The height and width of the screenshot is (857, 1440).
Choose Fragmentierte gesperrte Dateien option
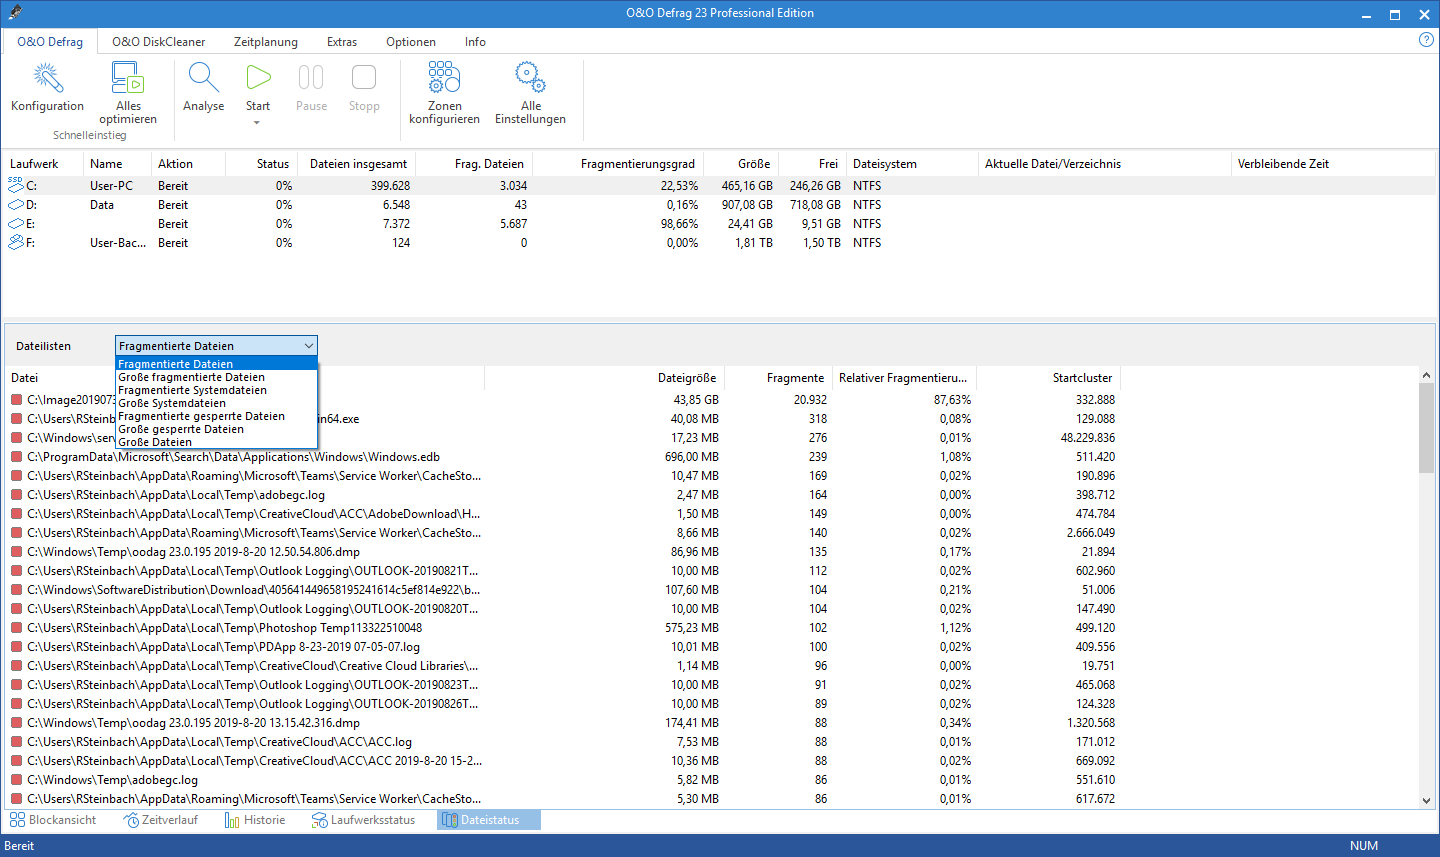click(x=217, y=416)
